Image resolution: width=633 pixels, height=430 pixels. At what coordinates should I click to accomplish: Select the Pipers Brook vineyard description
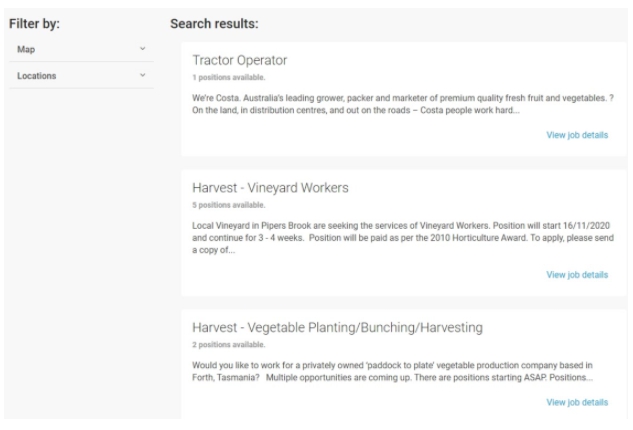pyautogui.click(x=403, y=238)
